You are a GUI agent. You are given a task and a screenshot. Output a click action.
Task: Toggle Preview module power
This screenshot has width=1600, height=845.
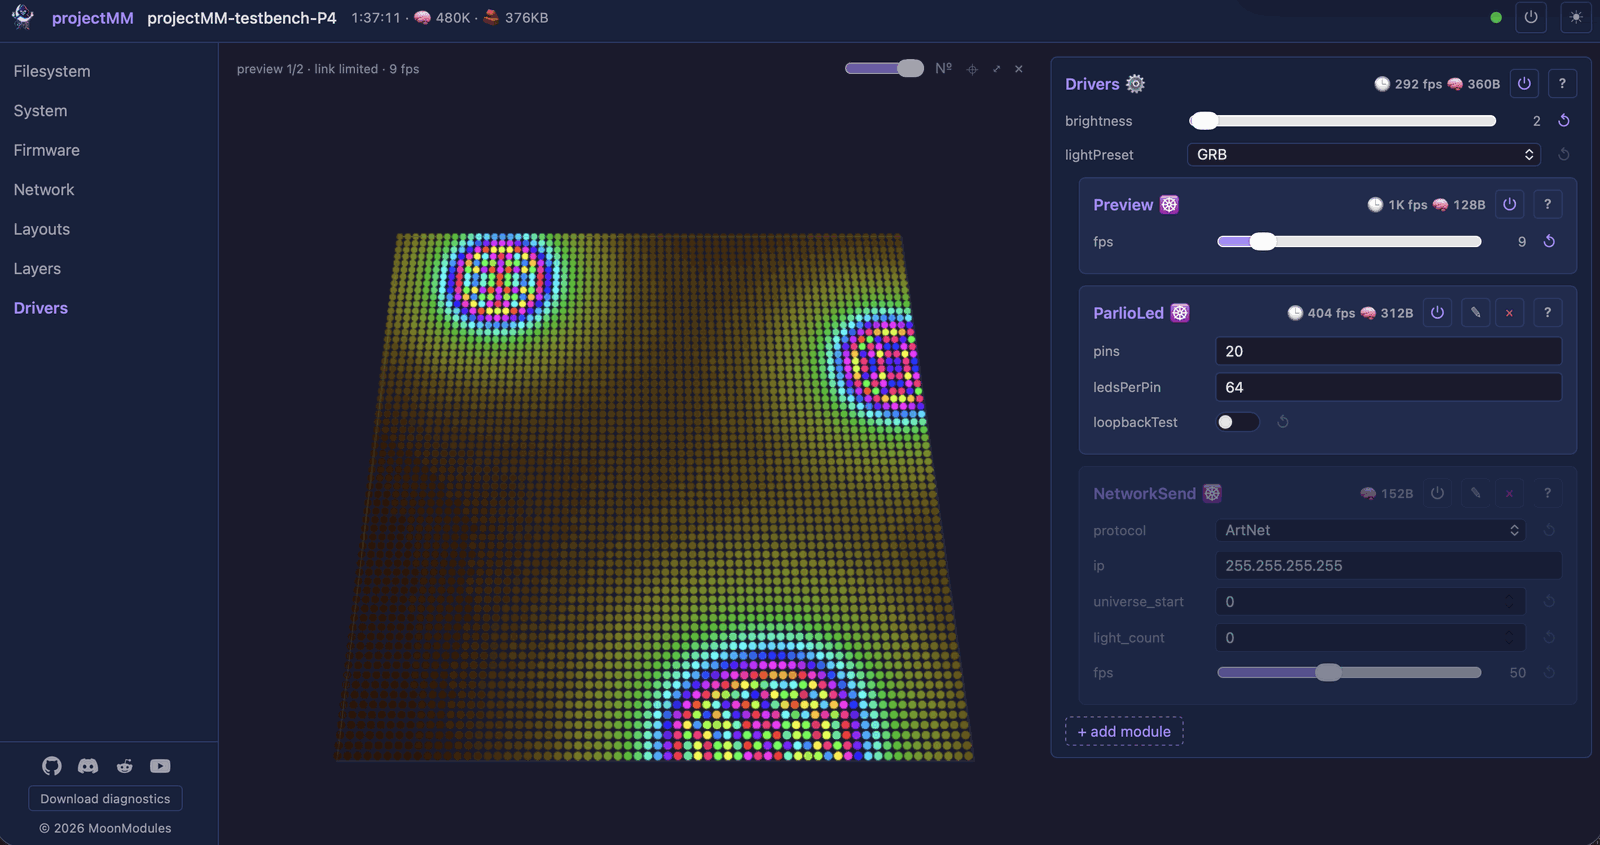point(1510,204)
